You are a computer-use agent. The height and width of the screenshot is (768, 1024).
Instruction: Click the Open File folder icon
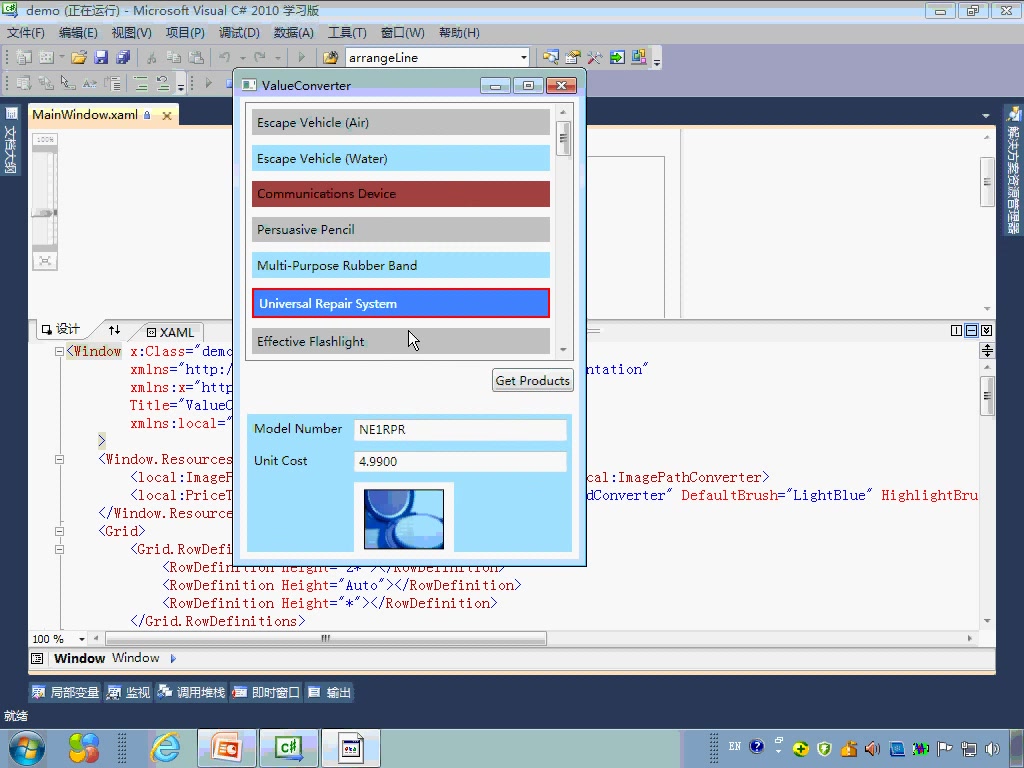point(78,58)
